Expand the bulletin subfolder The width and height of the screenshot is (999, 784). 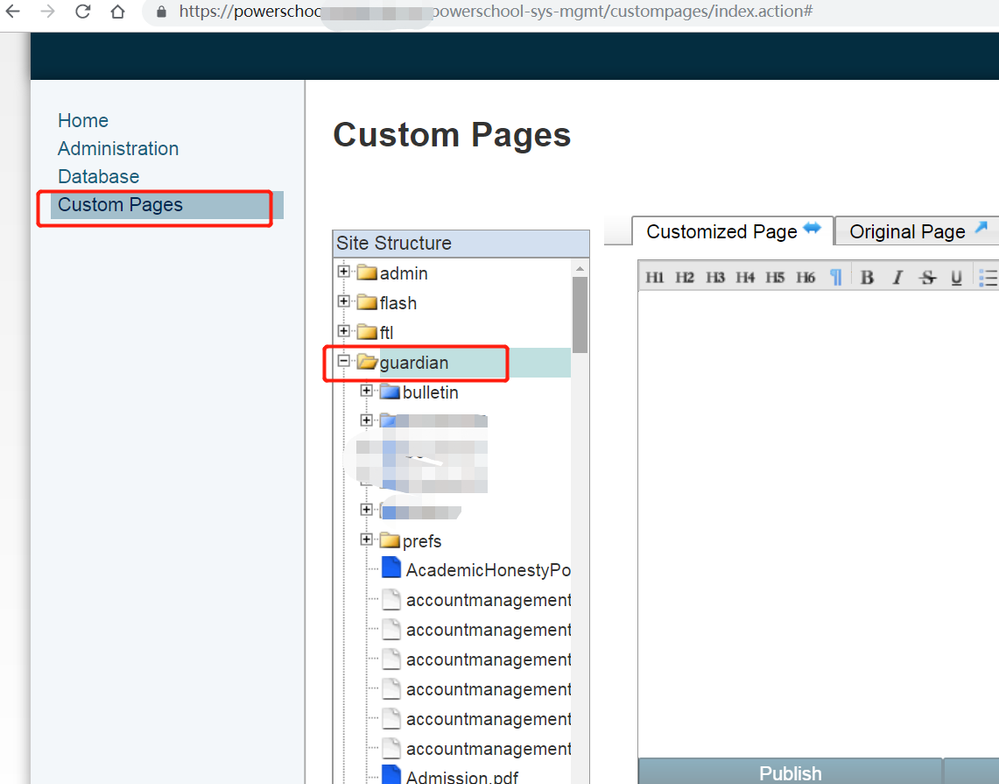coord(366,390)
